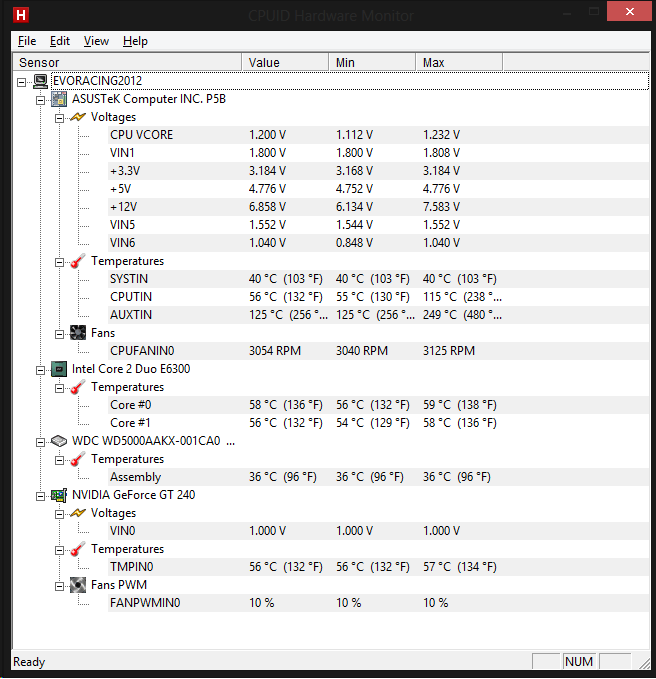Collapse the WDC WD5000AAKX node

pos(40,442)
